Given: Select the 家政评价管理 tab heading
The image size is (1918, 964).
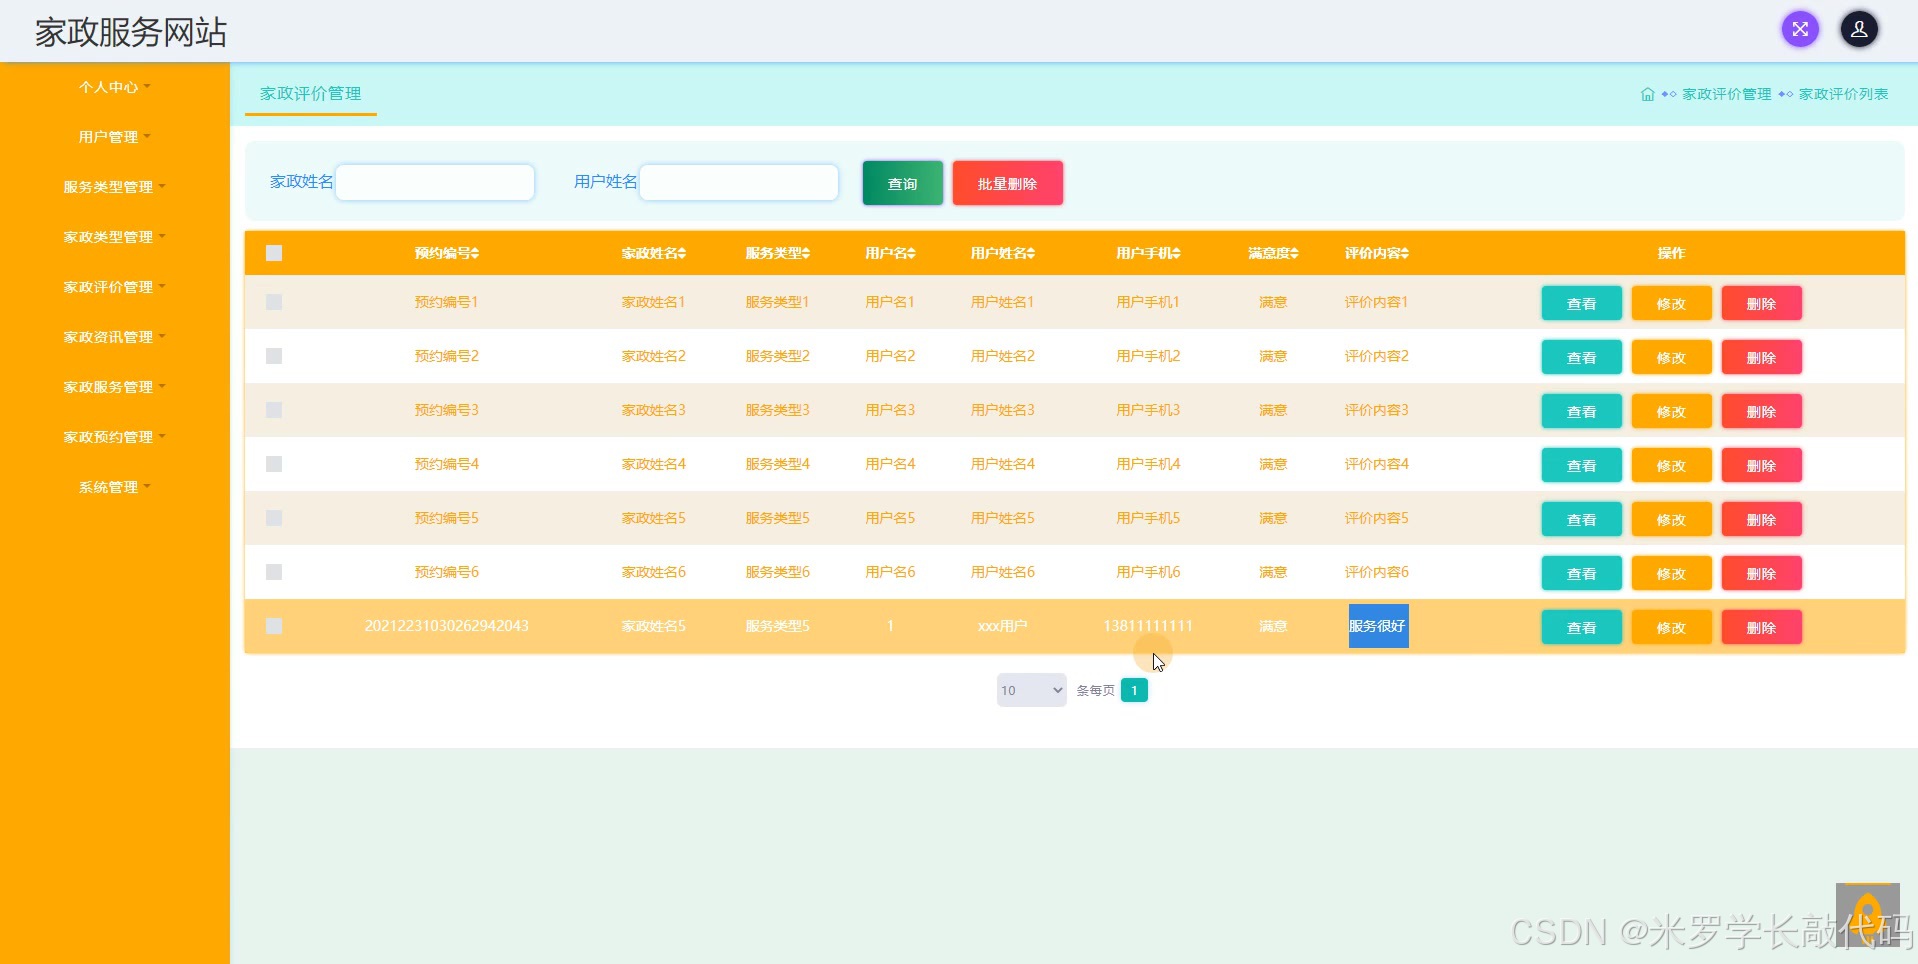Looking at the screenshot, I should (310, 93).
